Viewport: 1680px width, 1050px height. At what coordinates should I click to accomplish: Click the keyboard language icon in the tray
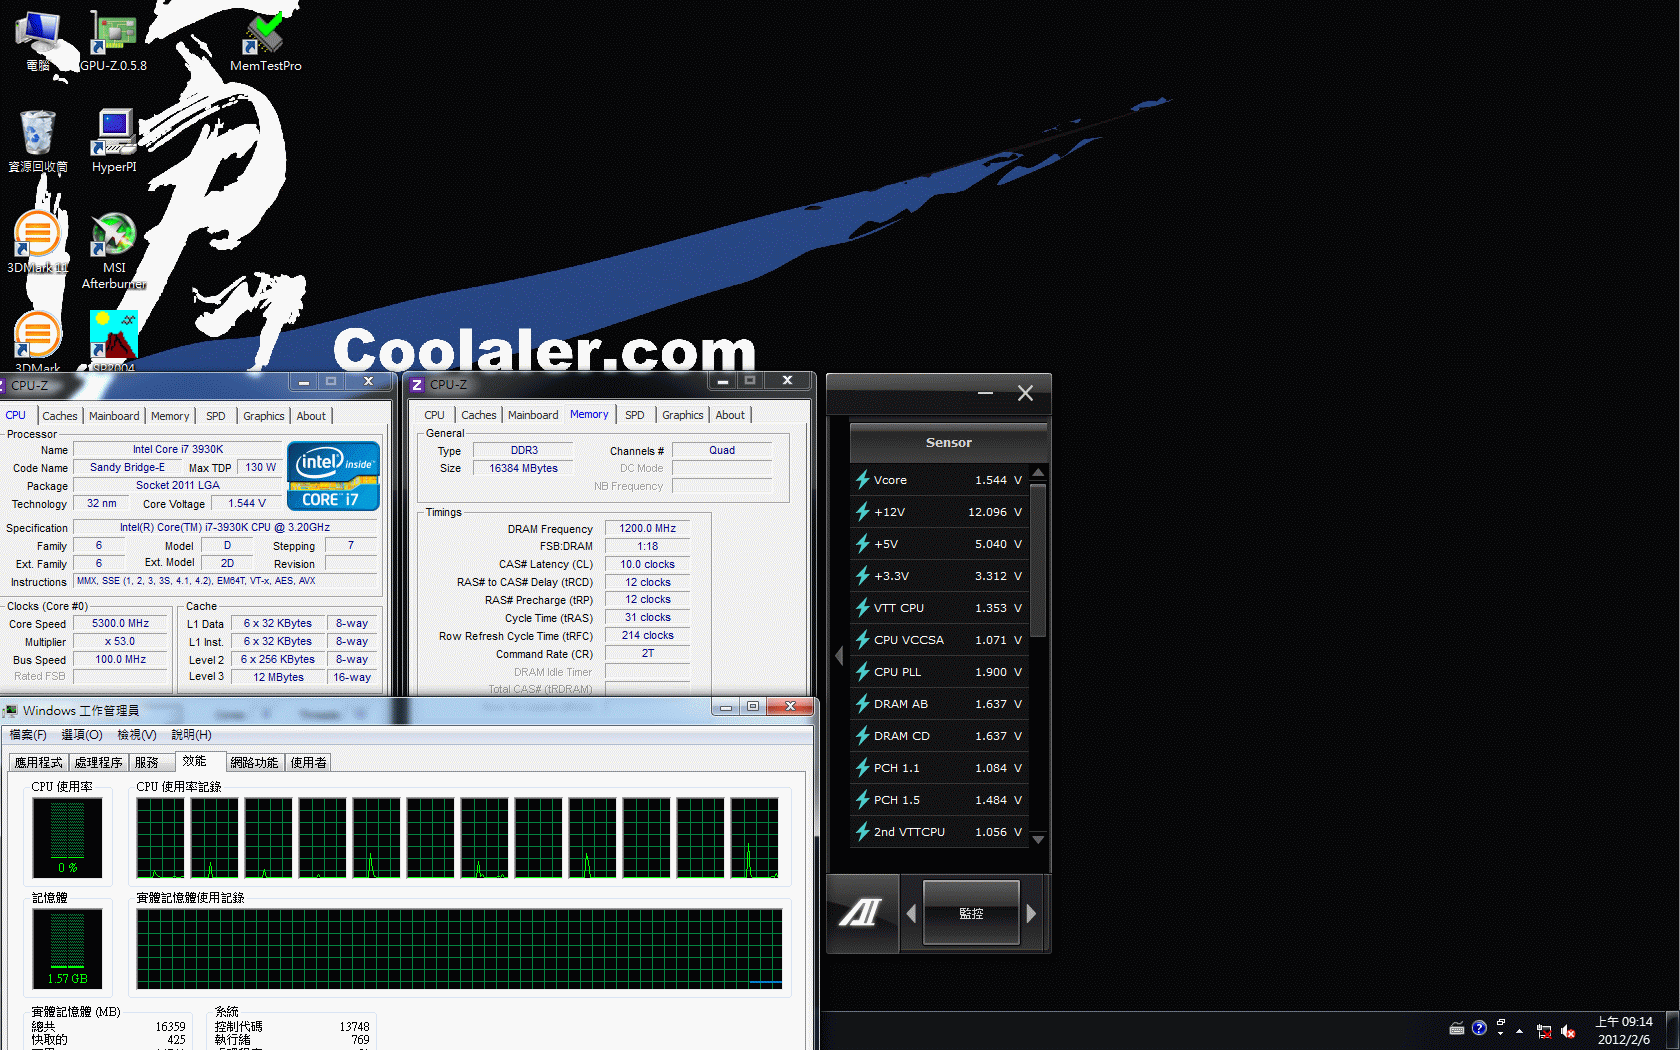(x=1457, y=1029)
